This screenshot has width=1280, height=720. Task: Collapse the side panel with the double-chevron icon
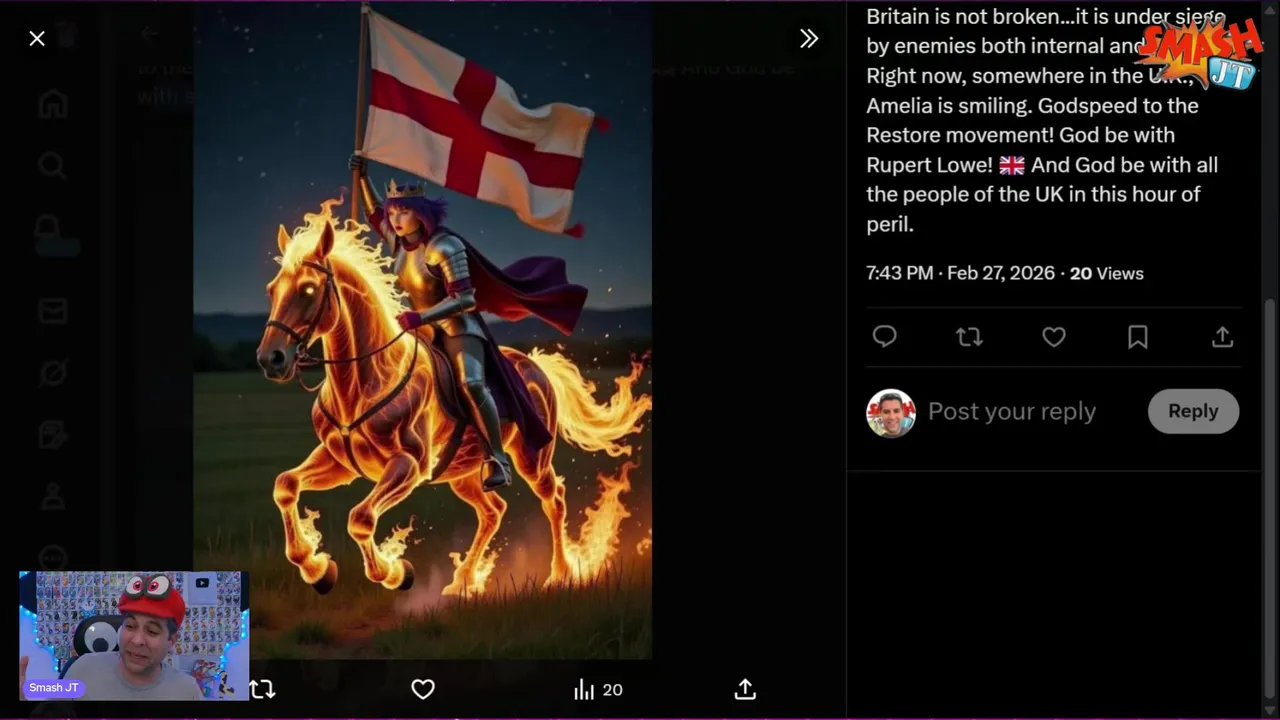click(x=809, y=39)
